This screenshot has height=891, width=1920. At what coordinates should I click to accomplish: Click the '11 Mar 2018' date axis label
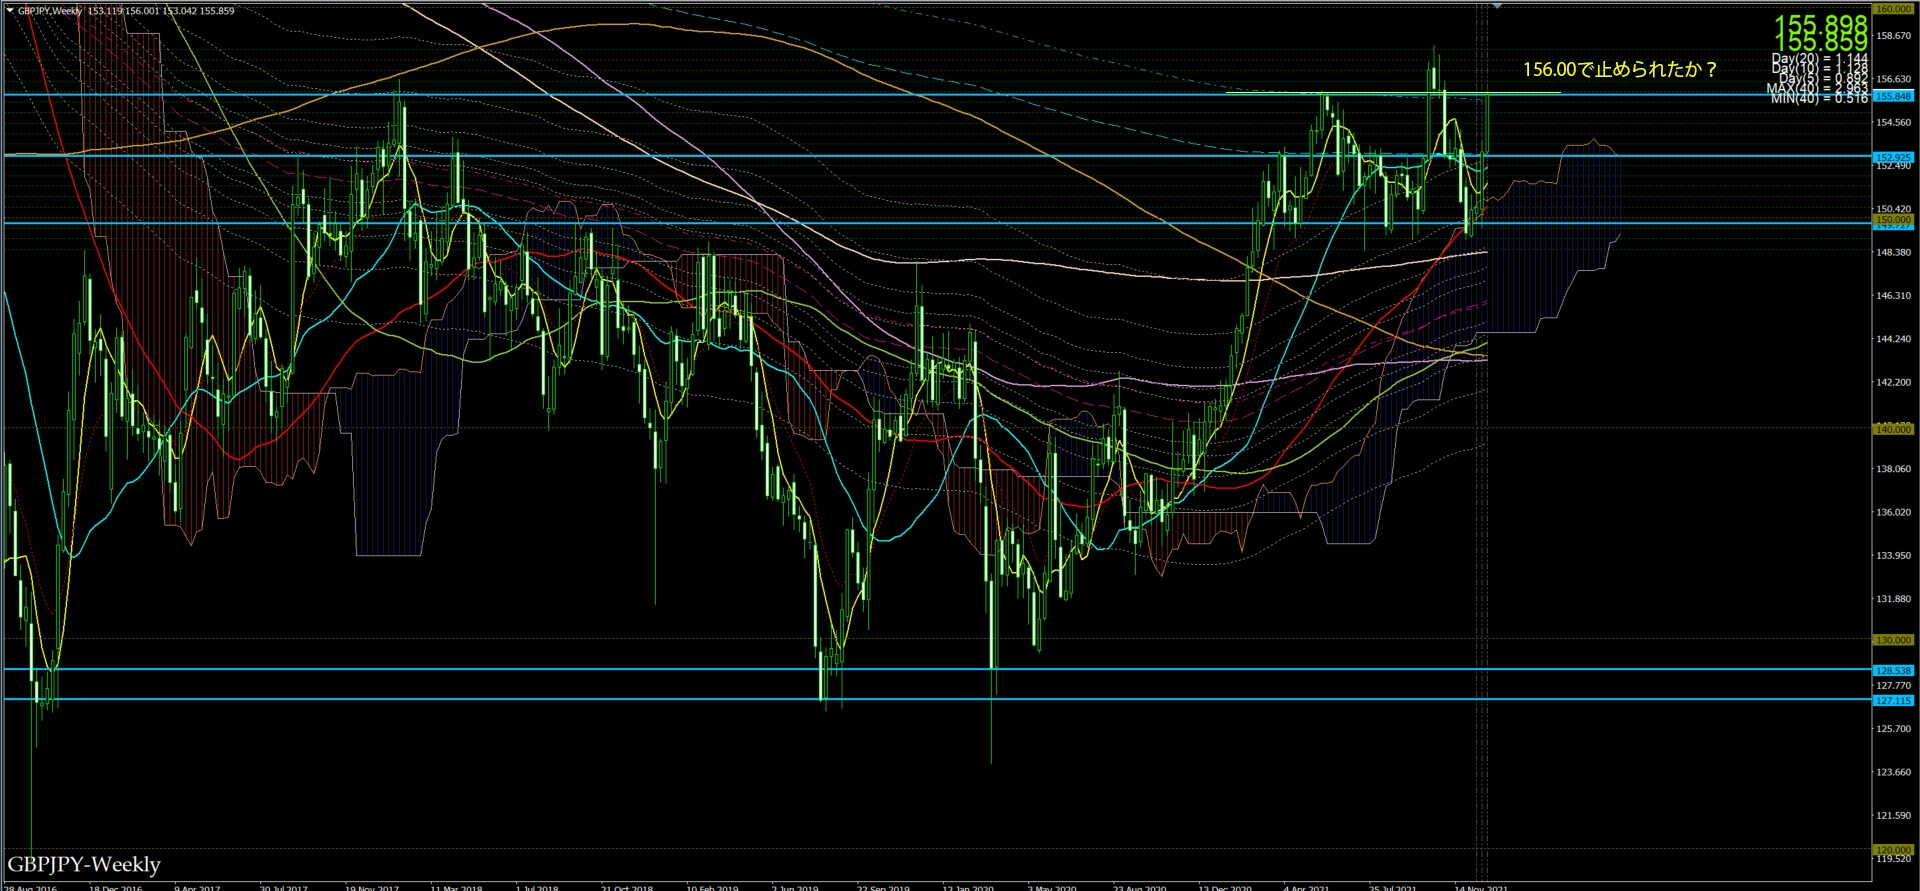point(456,887)
